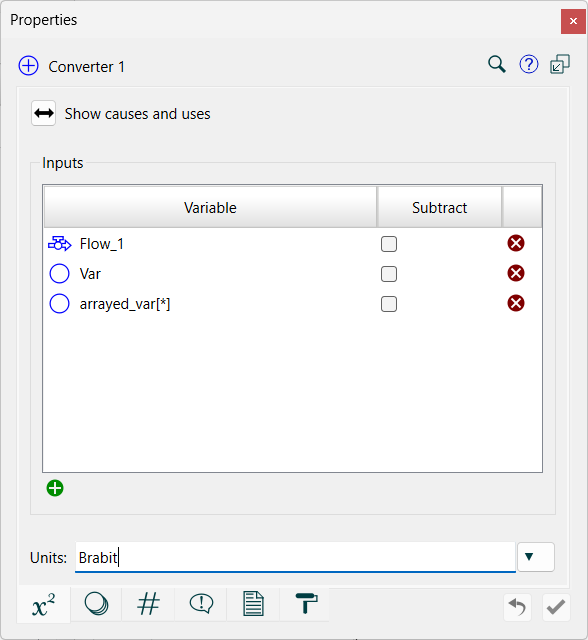The width and height of the screenshot is (588, 640).
Task: Enable Subtract for arrayed_var[*]
Action: [389, 304]
